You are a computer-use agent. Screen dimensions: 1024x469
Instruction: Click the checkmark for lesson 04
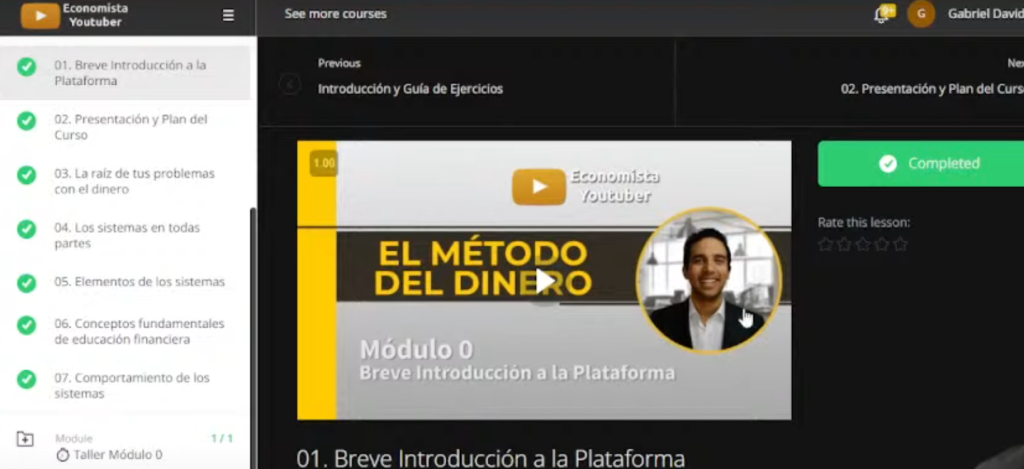pos(26,229)
